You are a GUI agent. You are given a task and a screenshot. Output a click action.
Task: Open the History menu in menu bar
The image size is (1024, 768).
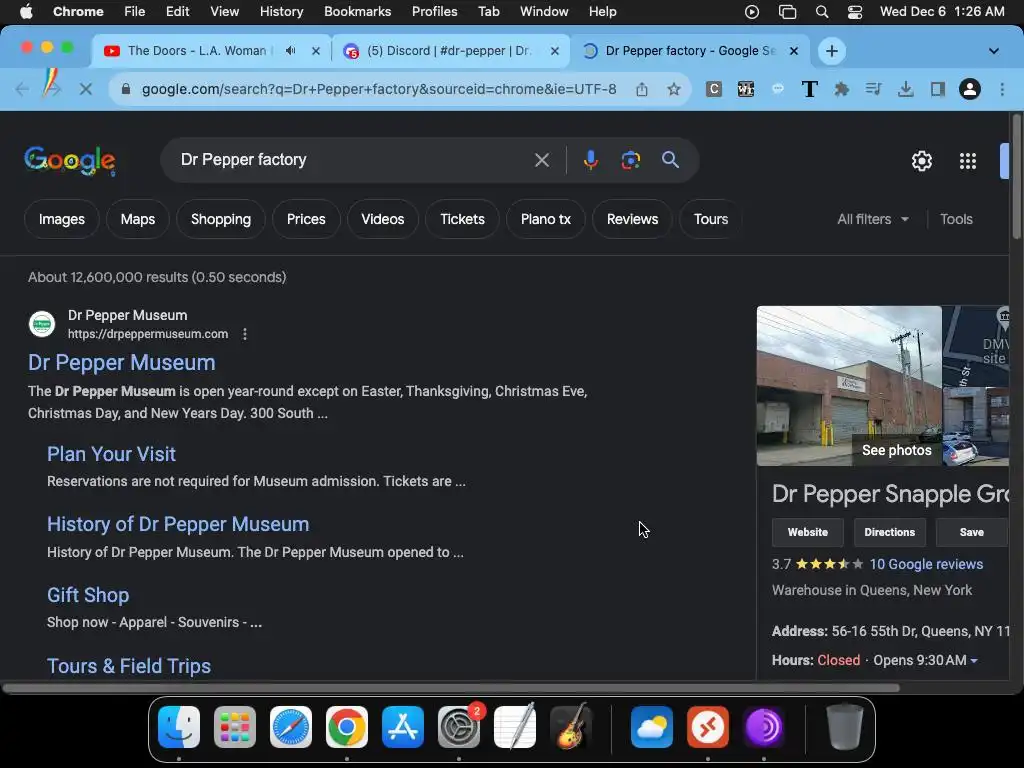281,12
